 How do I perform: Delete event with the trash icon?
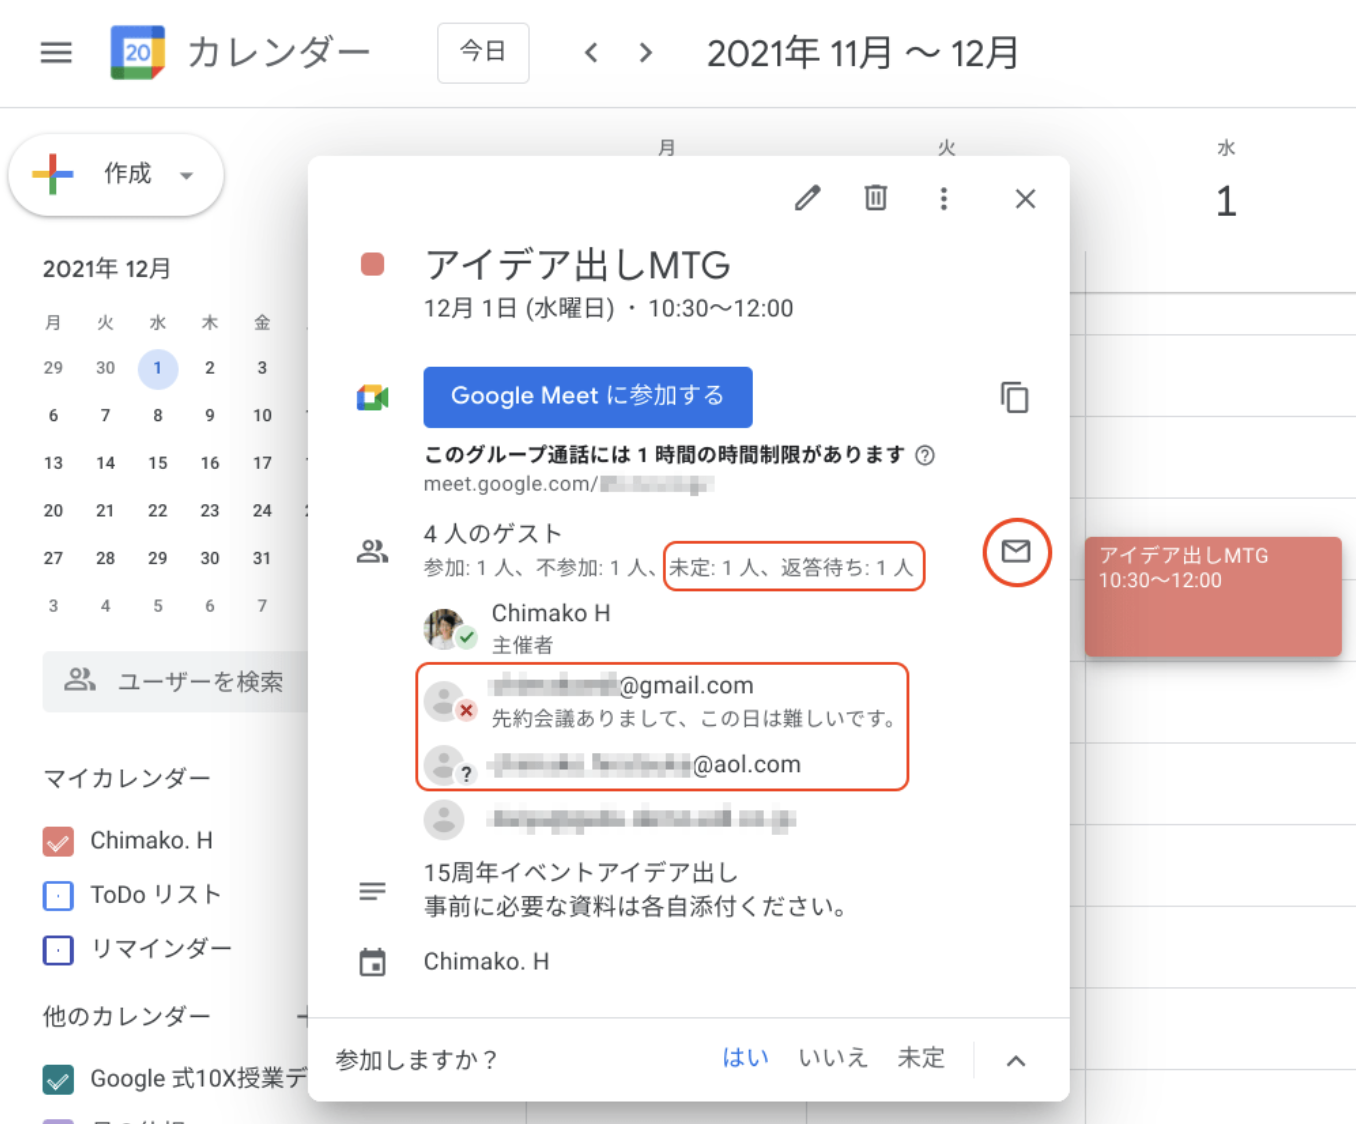pos(875,198)
